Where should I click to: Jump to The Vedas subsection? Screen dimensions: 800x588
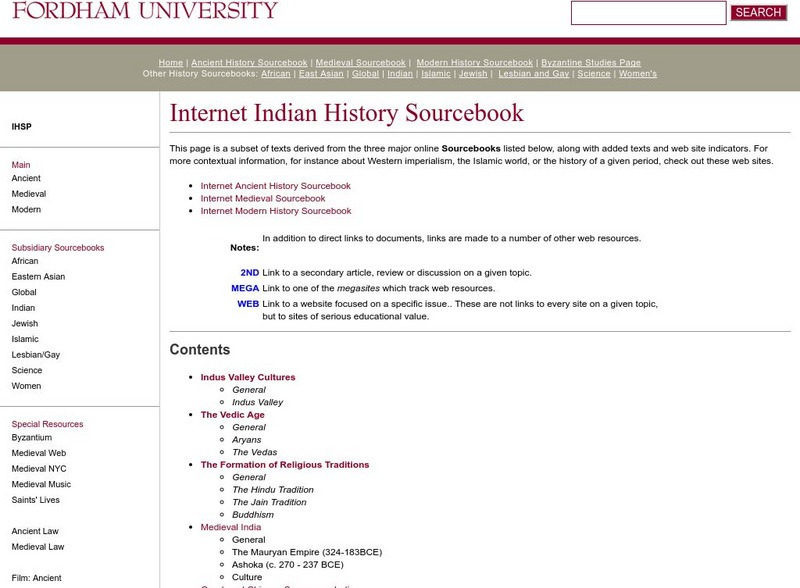tap(255, 452)
